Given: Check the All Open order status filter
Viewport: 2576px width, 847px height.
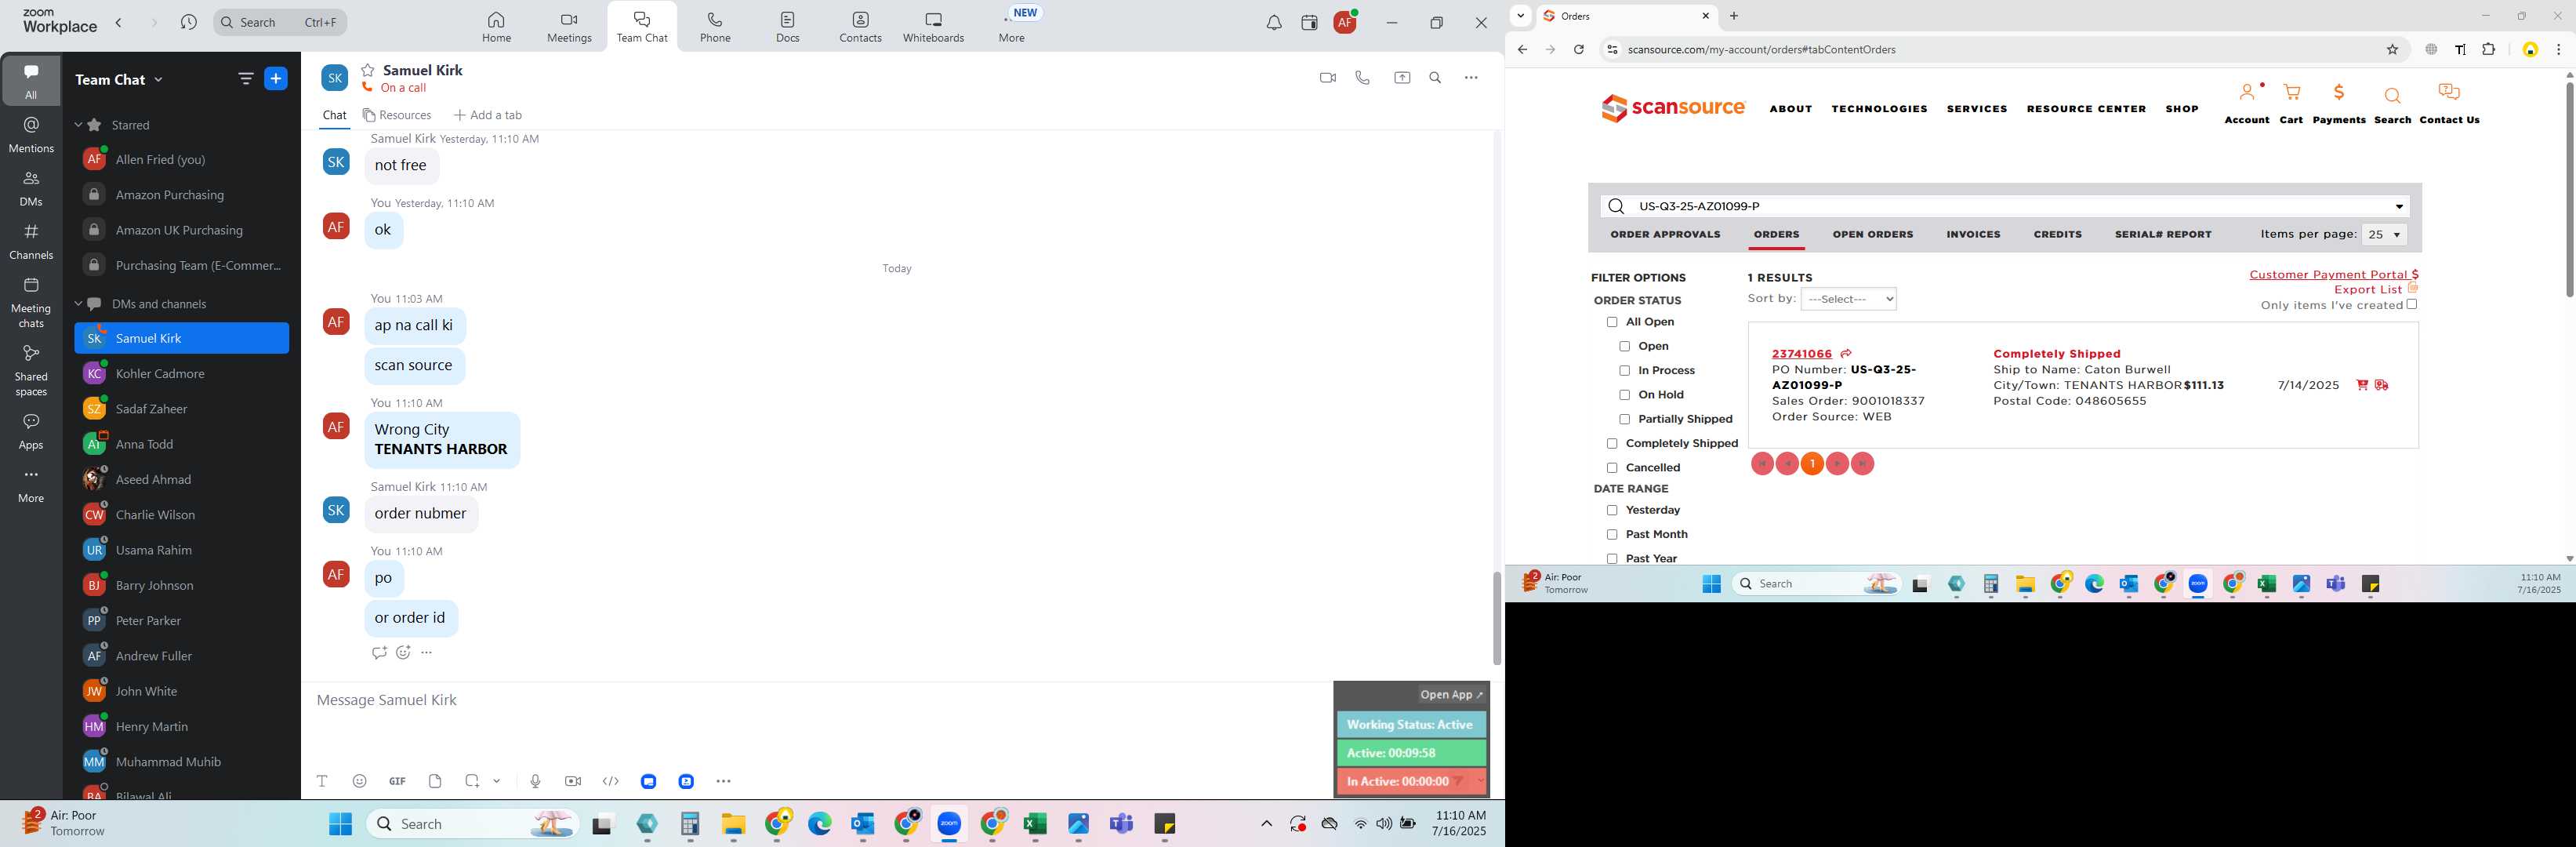Looking at the screenshot, I should [x=1611, y=322].
